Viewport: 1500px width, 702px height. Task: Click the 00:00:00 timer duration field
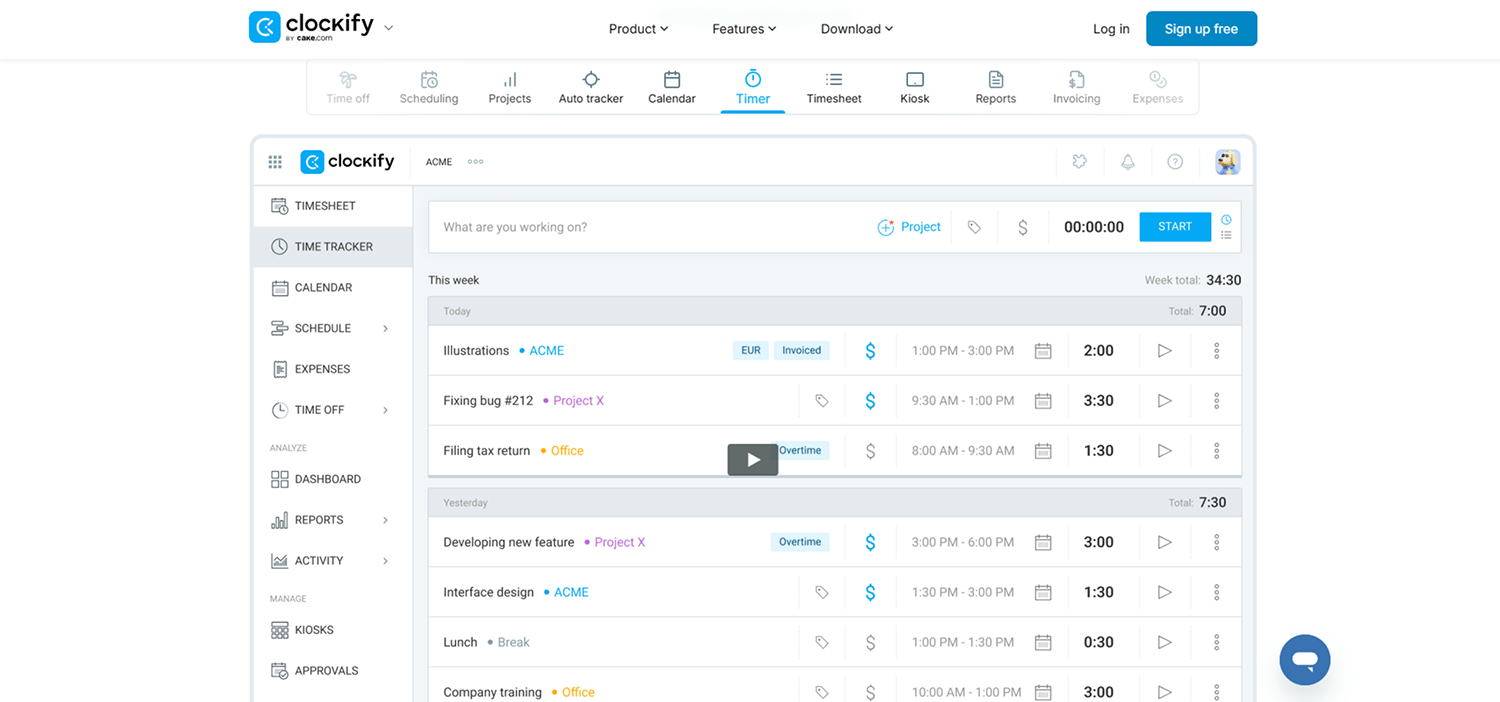(1094, 227)
